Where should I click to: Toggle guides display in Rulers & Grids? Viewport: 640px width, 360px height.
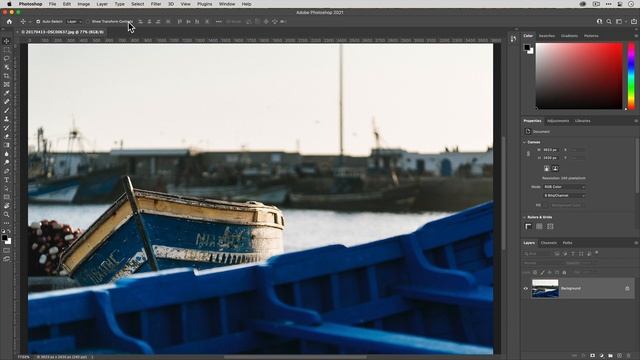[550, 226]
